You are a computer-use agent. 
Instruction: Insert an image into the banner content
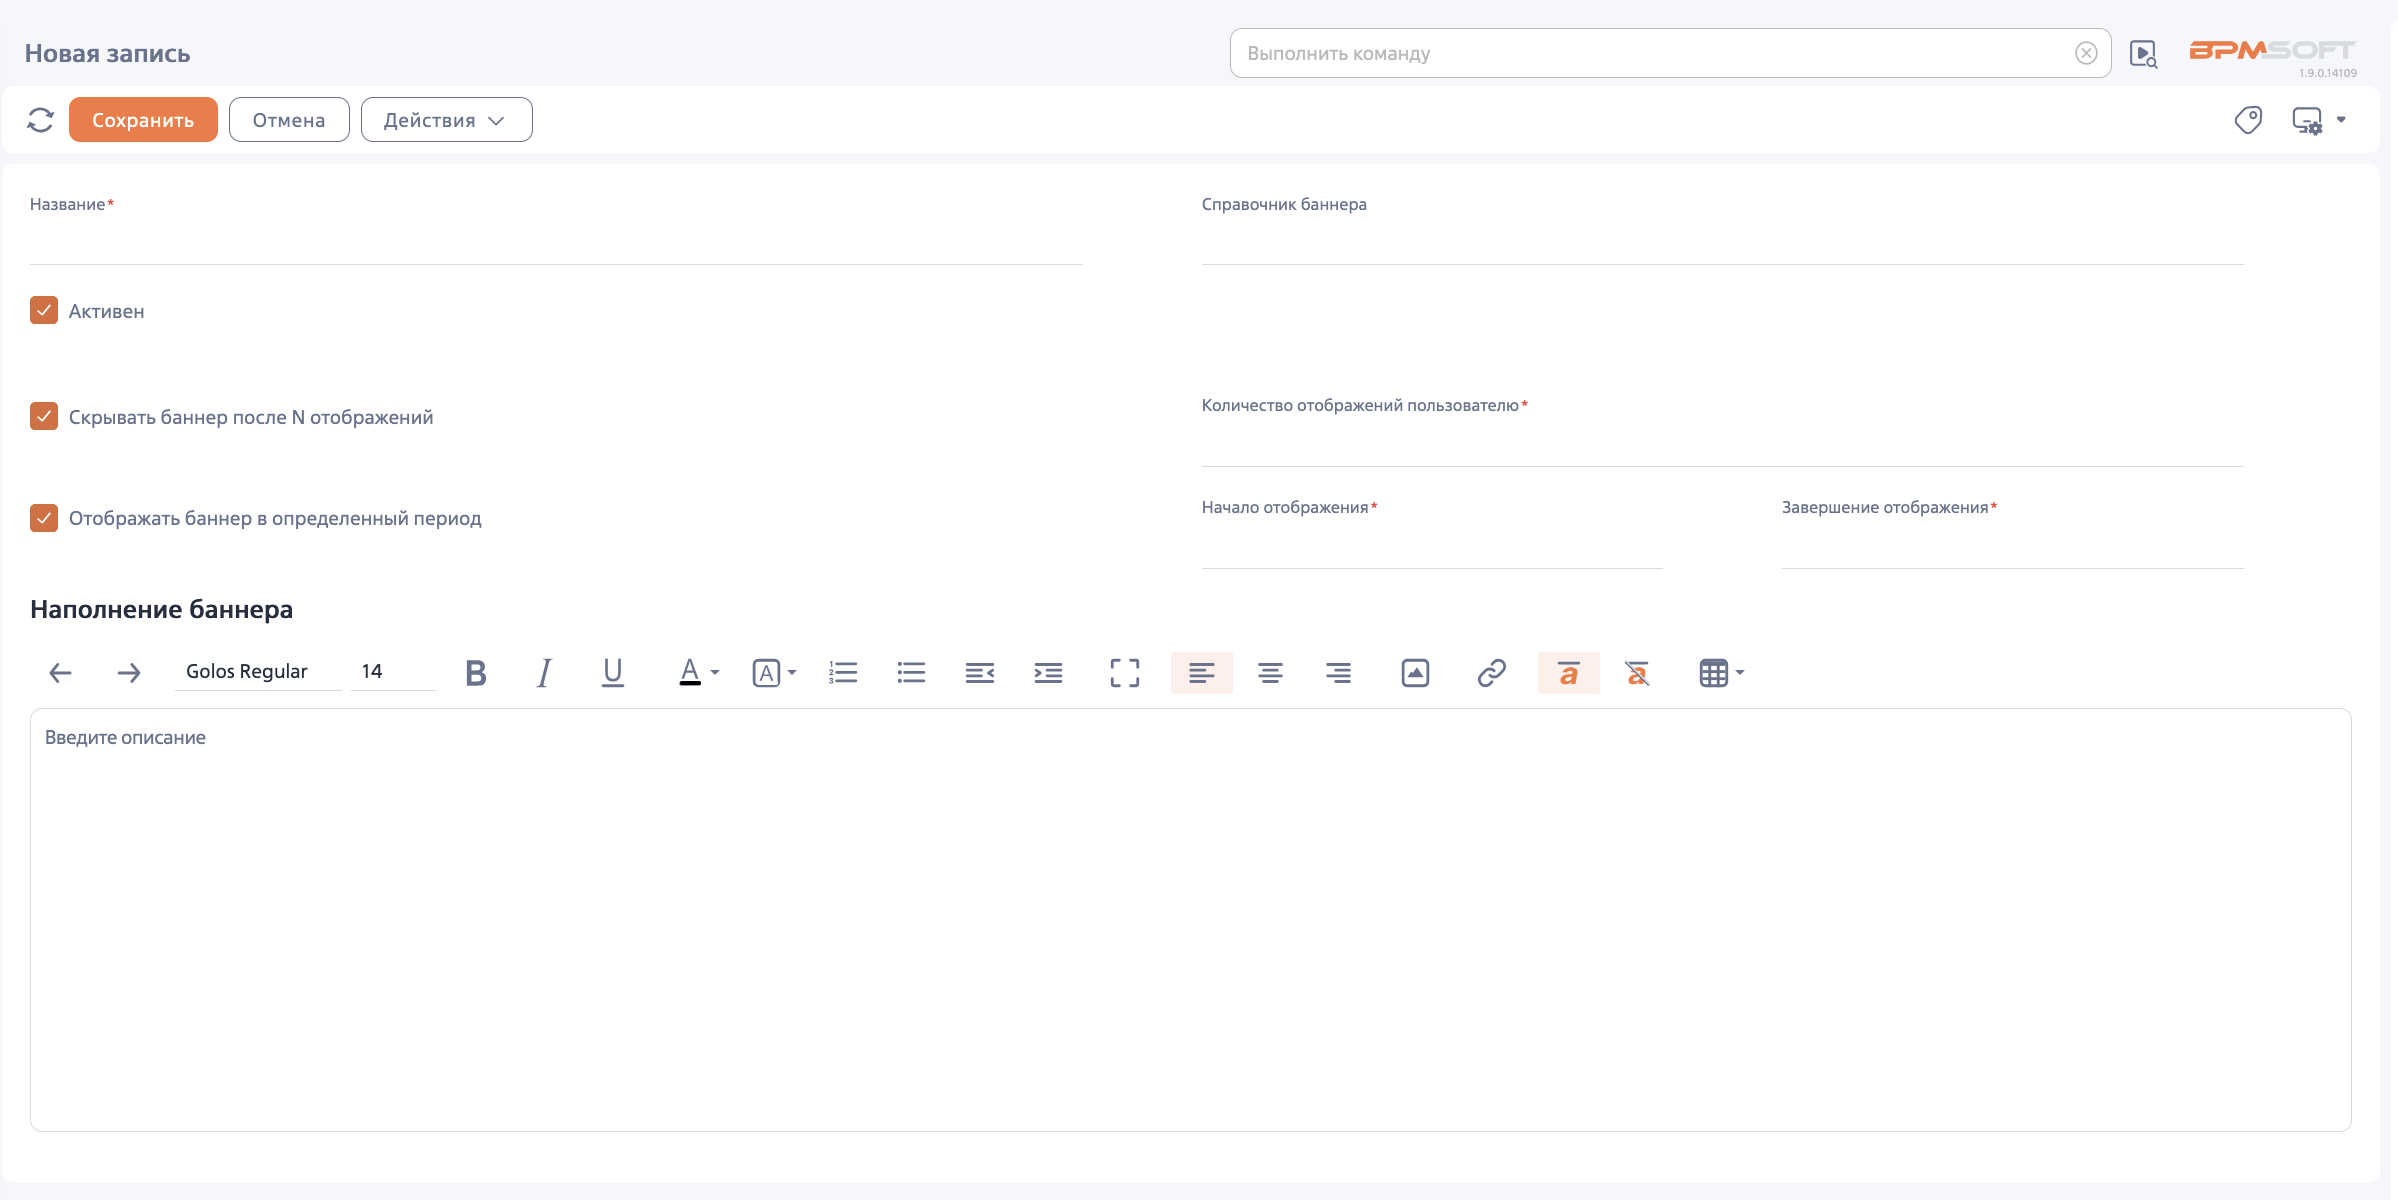(x=1415, y=673)
